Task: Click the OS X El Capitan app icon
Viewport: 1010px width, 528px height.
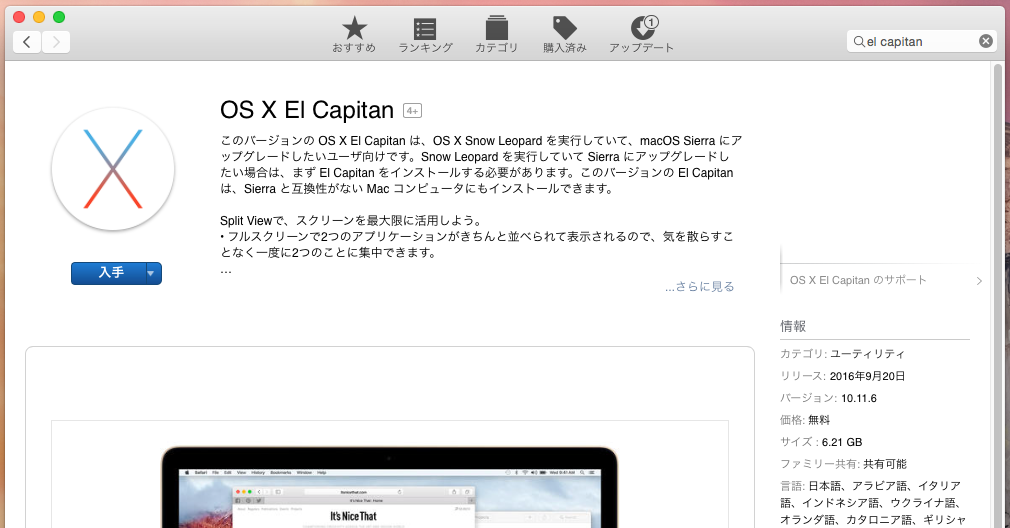Action: pyautogui.click(x=113, y=169)
